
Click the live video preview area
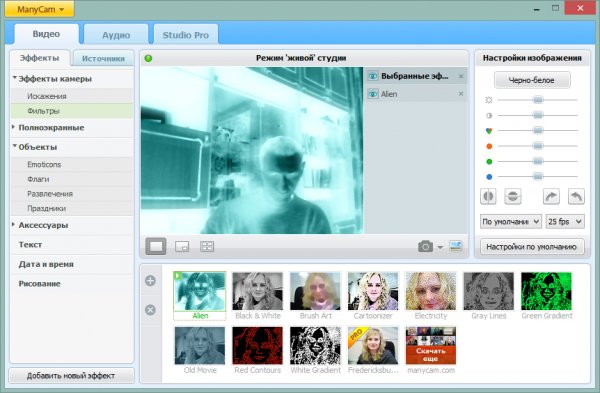click(252, 150)
